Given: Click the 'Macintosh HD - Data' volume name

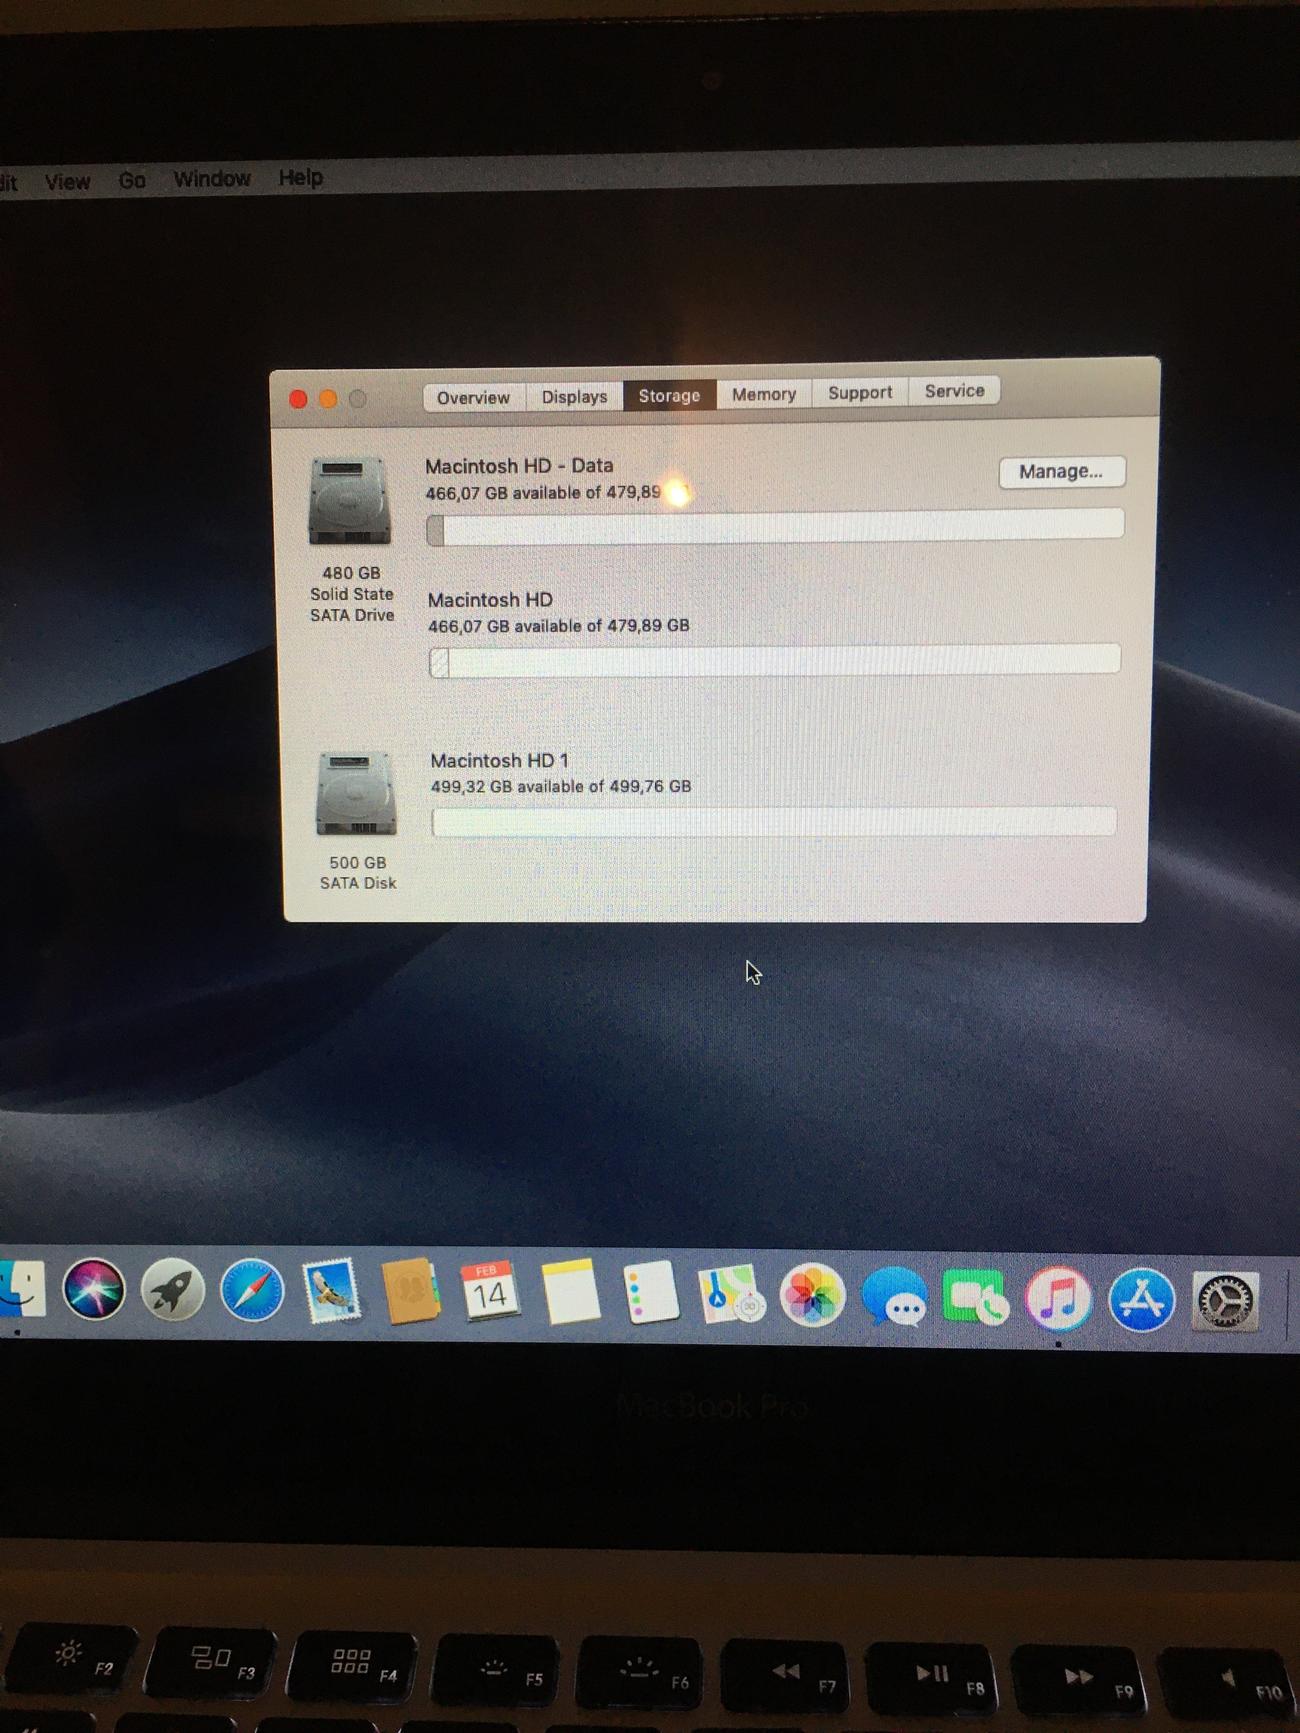Looking at the screenshot, I should pos(519,466).
